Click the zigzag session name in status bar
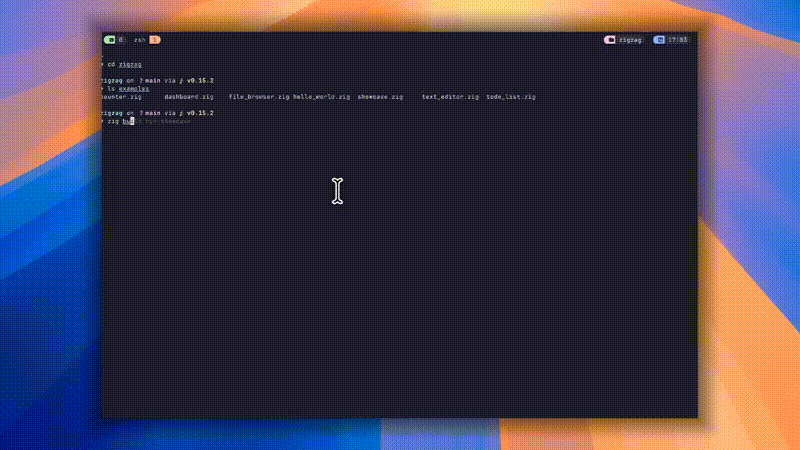Screen dimensions: 800x450 (630, 40)
